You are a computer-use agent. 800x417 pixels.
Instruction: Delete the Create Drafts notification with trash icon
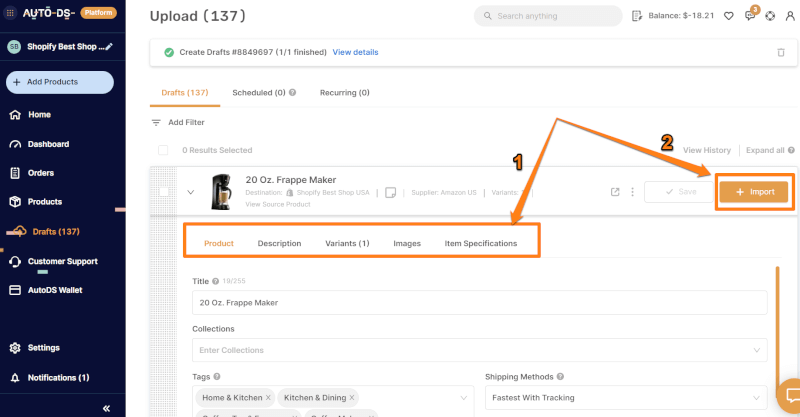click(x=781, y=52)
